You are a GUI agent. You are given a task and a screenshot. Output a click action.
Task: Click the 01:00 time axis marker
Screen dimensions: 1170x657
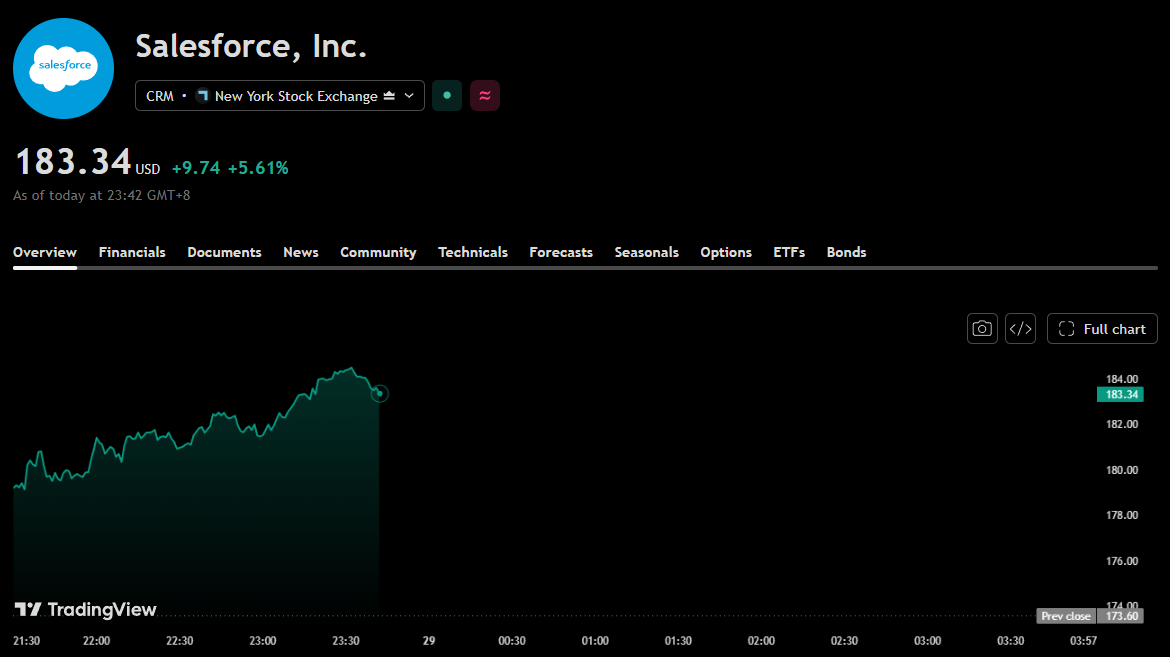595,641
